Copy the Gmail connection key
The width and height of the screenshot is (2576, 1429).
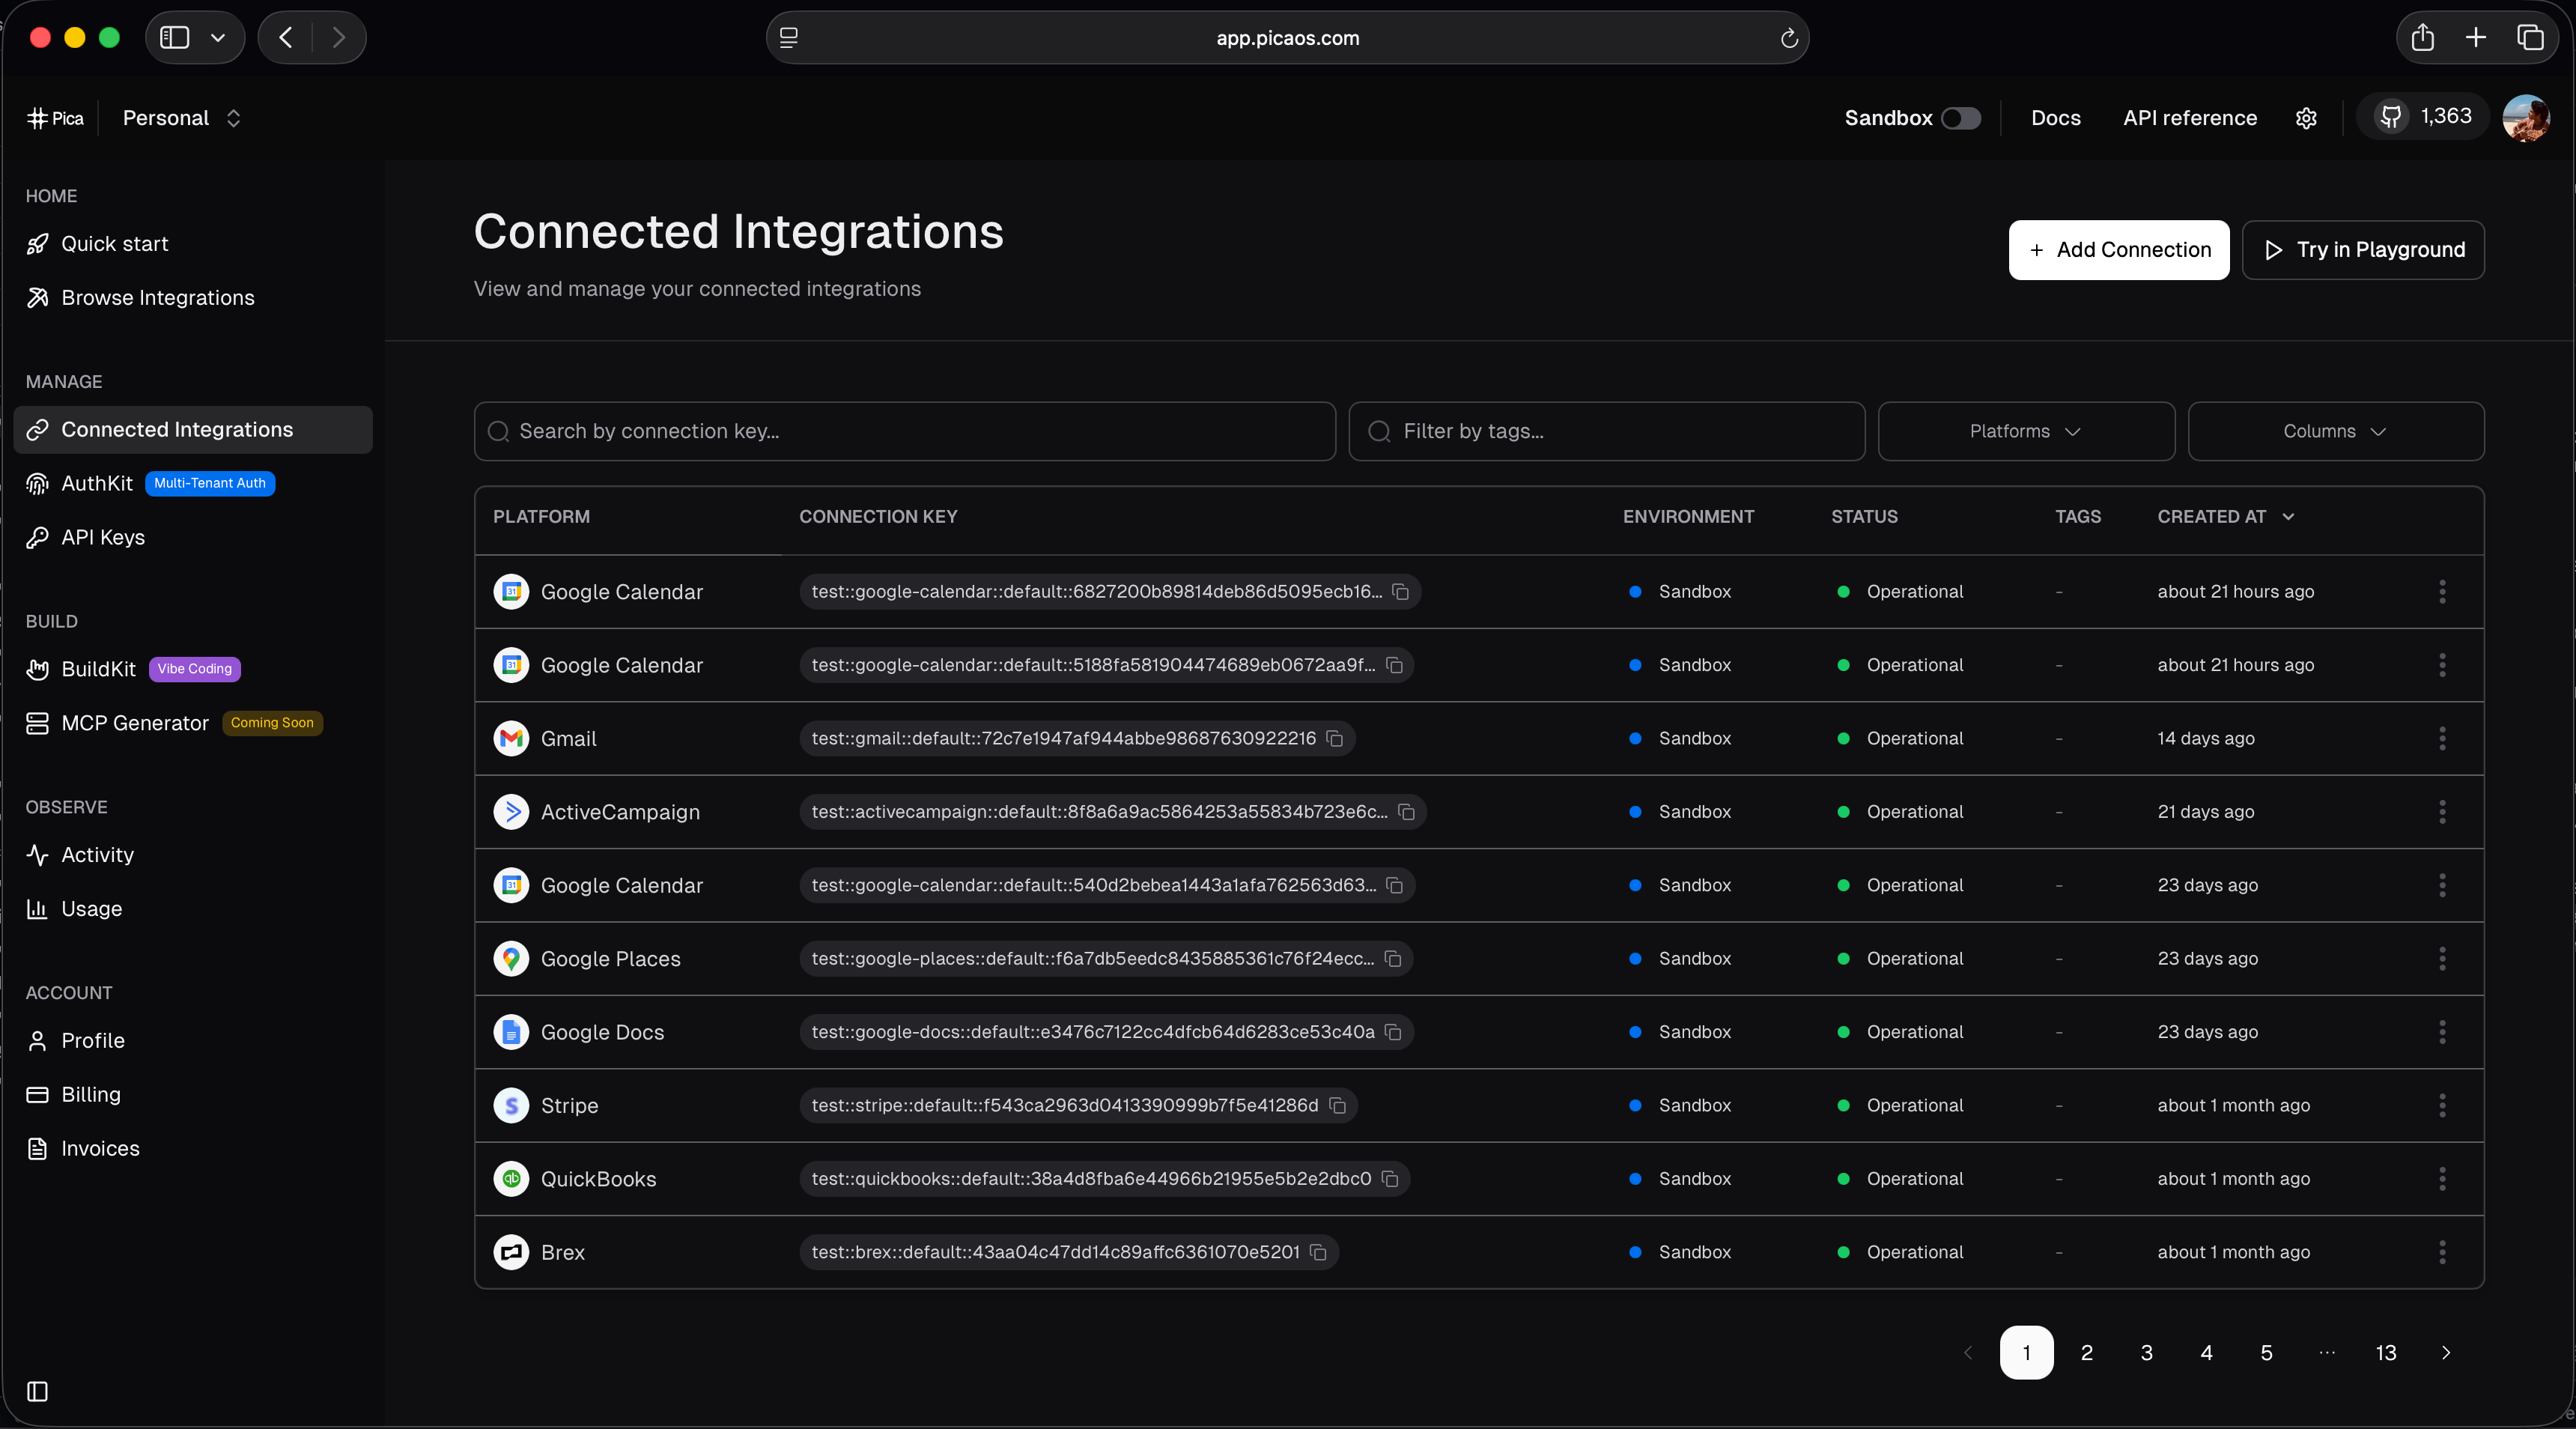pos(1335,738)
